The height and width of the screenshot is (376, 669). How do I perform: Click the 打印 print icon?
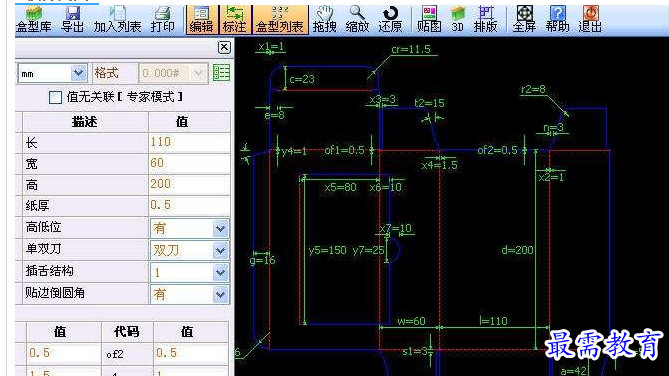click(x=163, y=20)
